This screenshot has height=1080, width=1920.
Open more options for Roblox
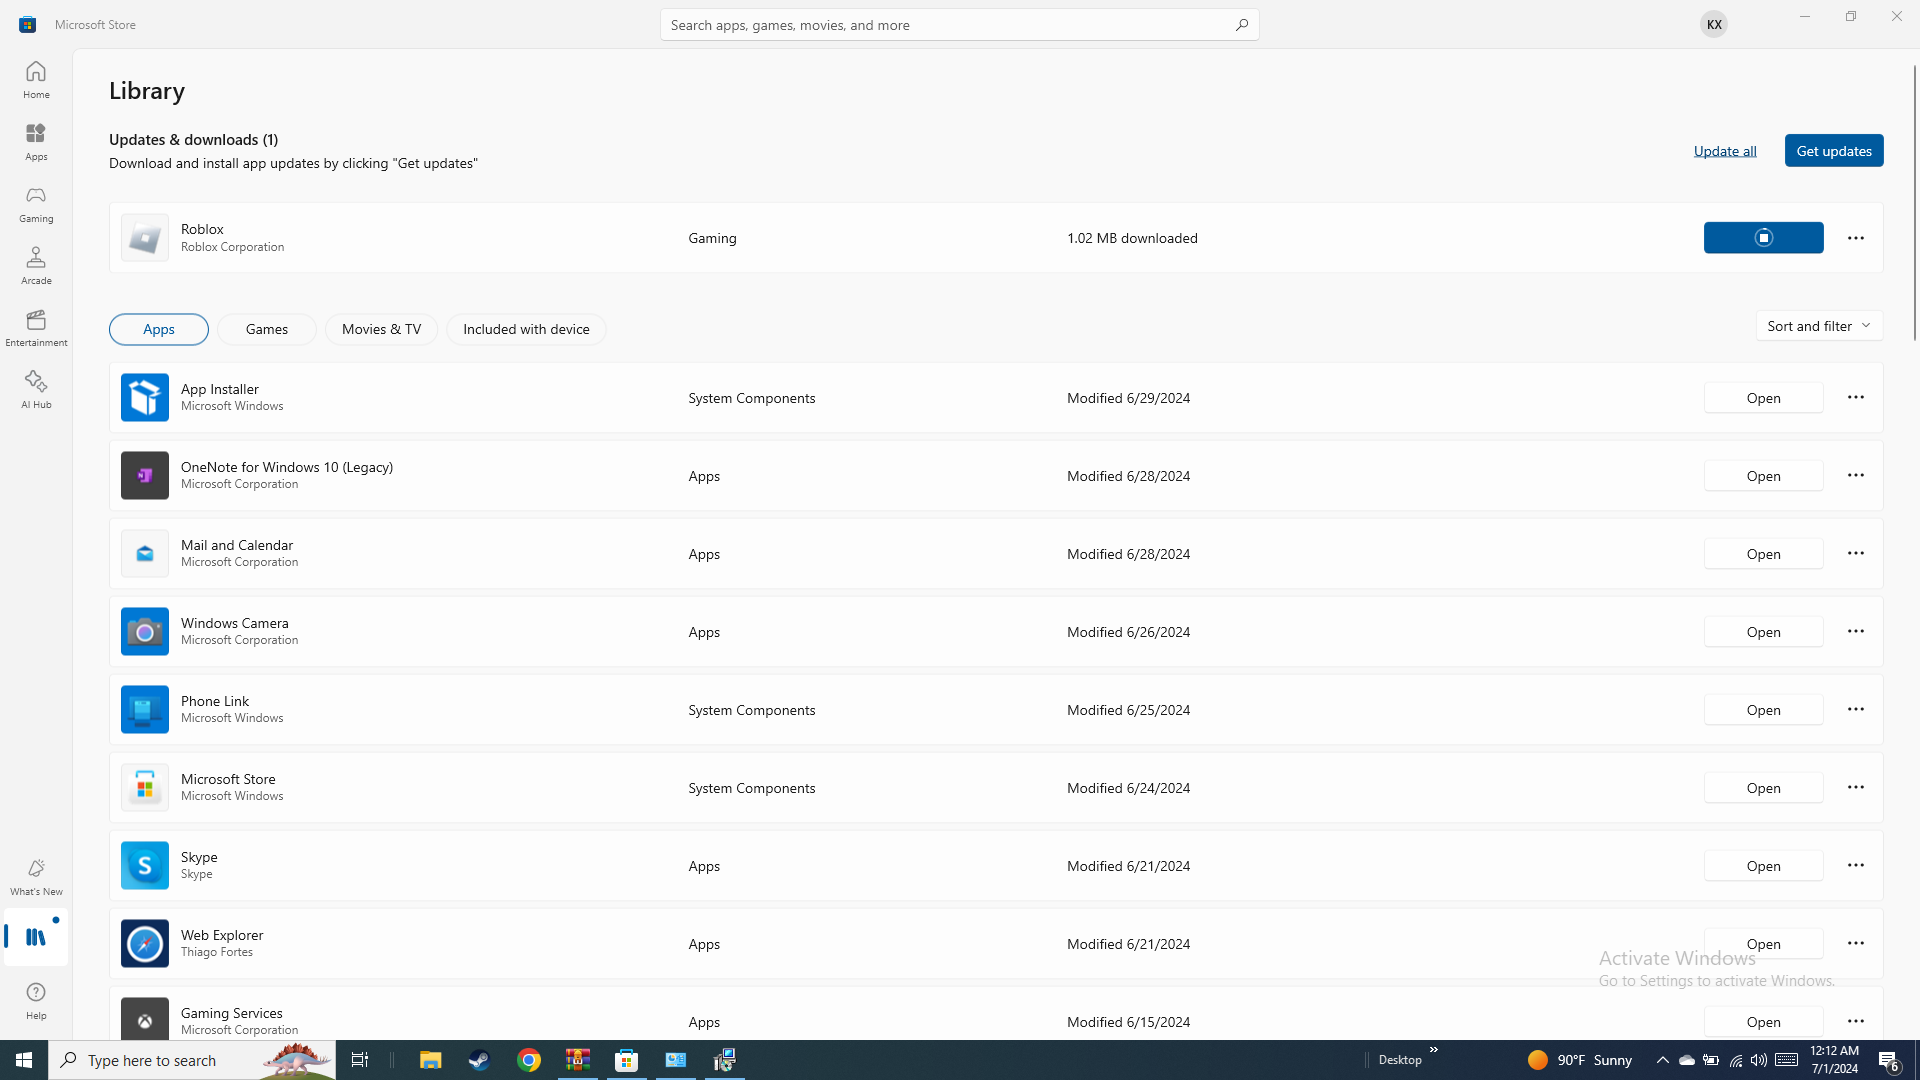[1855, 237]
